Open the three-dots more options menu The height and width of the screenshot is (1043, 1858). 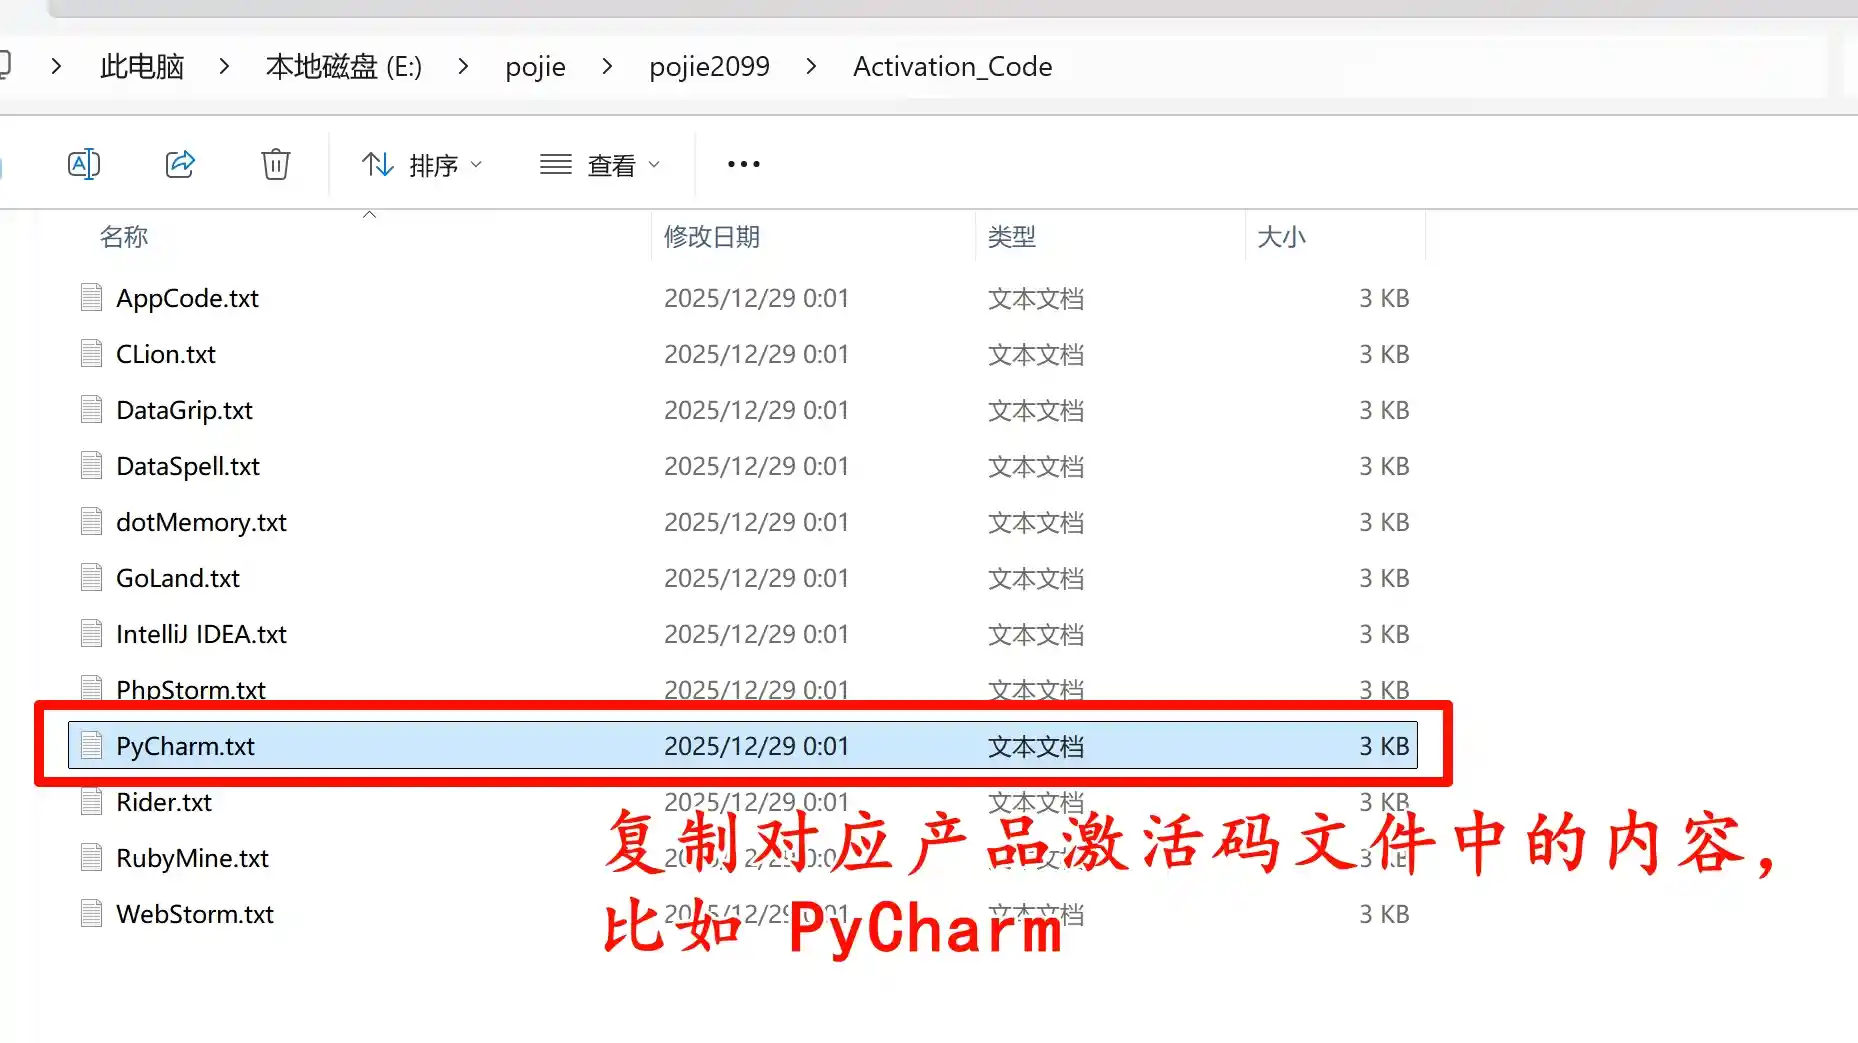743,164
